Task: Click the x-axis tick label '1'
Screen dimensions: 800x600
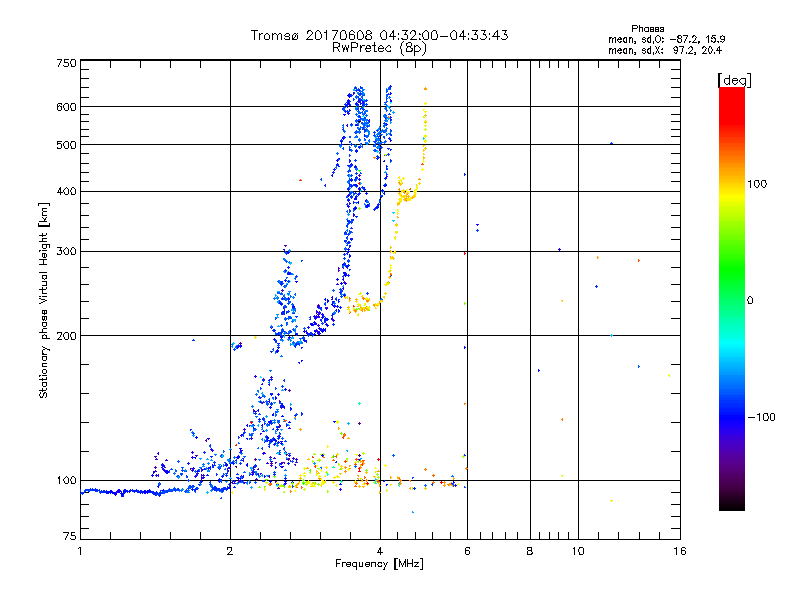Action: [80, 551]
